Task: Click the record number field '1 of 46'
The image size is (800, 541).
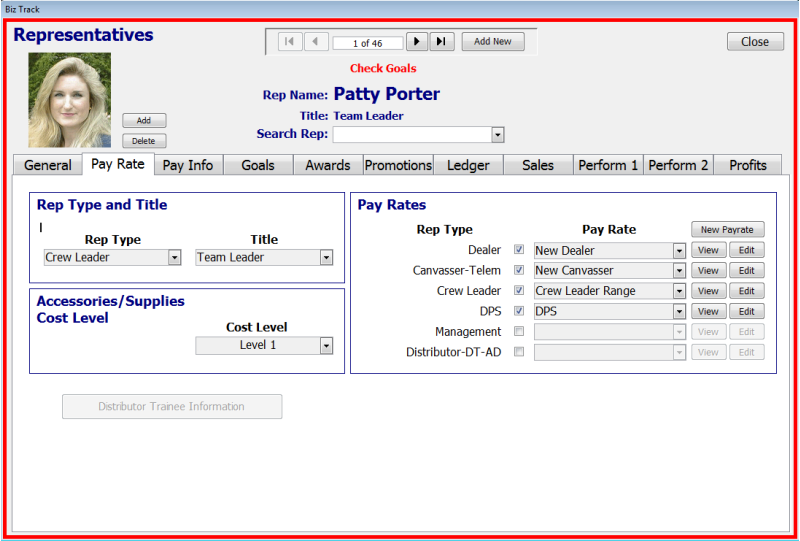Action: (x=367, y=43)
